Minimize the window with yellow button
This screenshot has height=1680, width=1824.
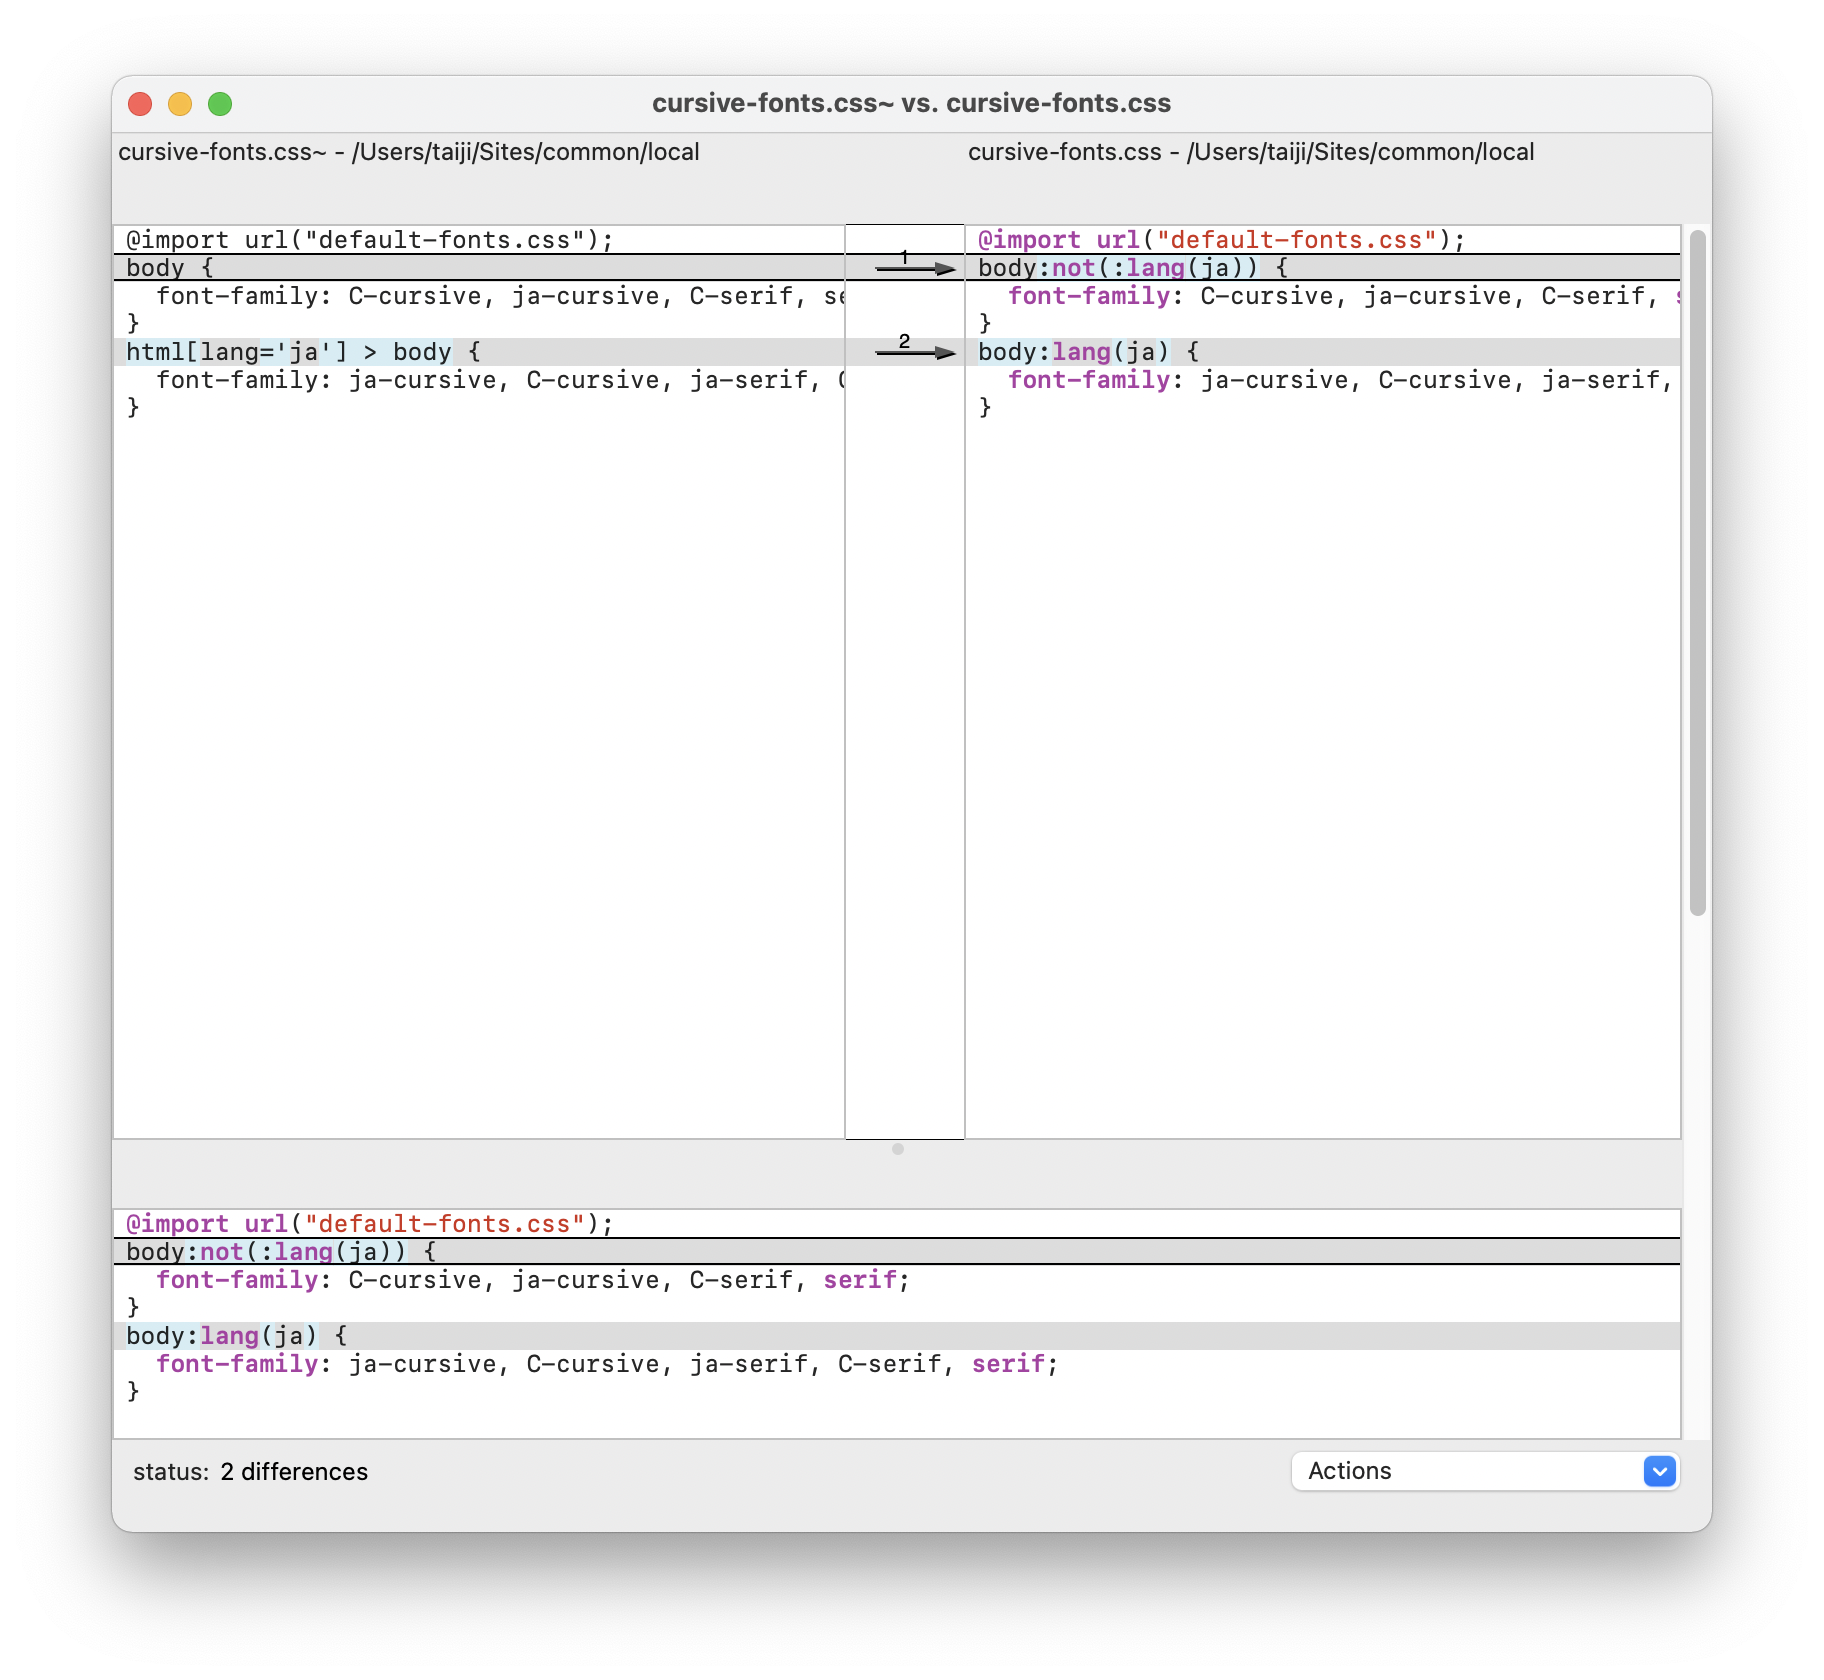180,104
